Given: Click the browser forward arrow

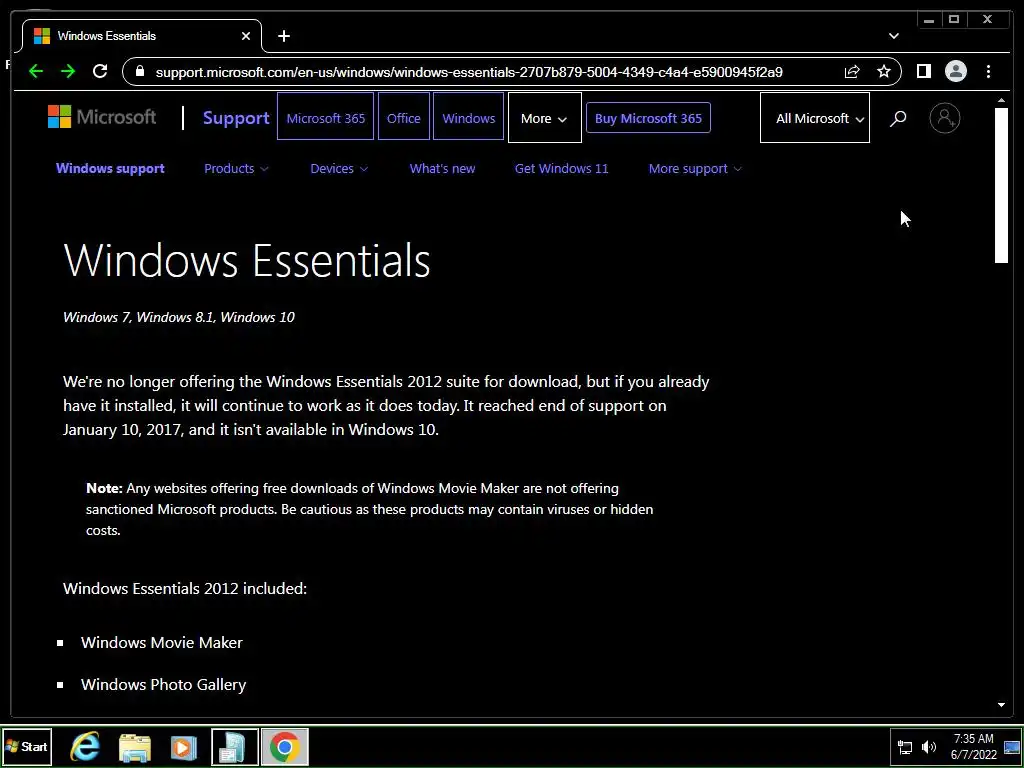Looking at the screenshot, I should [68, 72].
